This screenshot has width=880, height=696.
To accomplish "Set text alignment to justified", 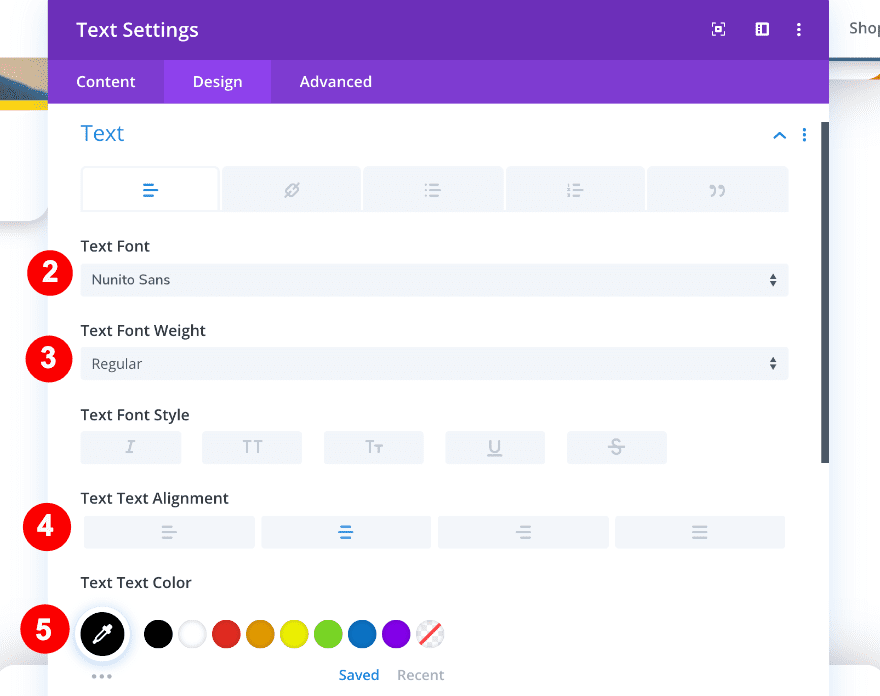I will tap(700, 532).
